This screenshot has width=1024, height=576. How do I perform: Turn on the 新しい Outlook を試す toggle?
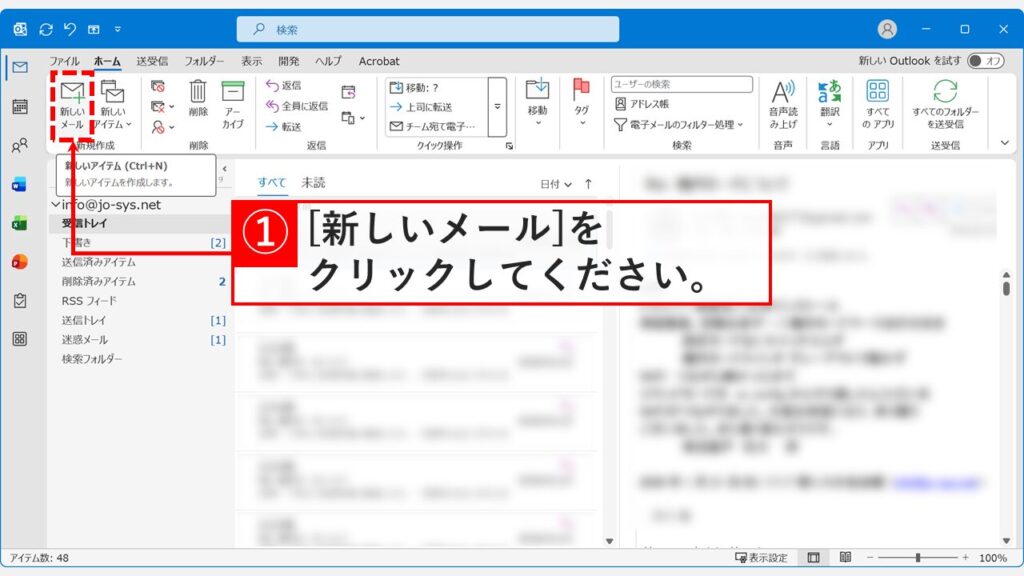point(984,62)
